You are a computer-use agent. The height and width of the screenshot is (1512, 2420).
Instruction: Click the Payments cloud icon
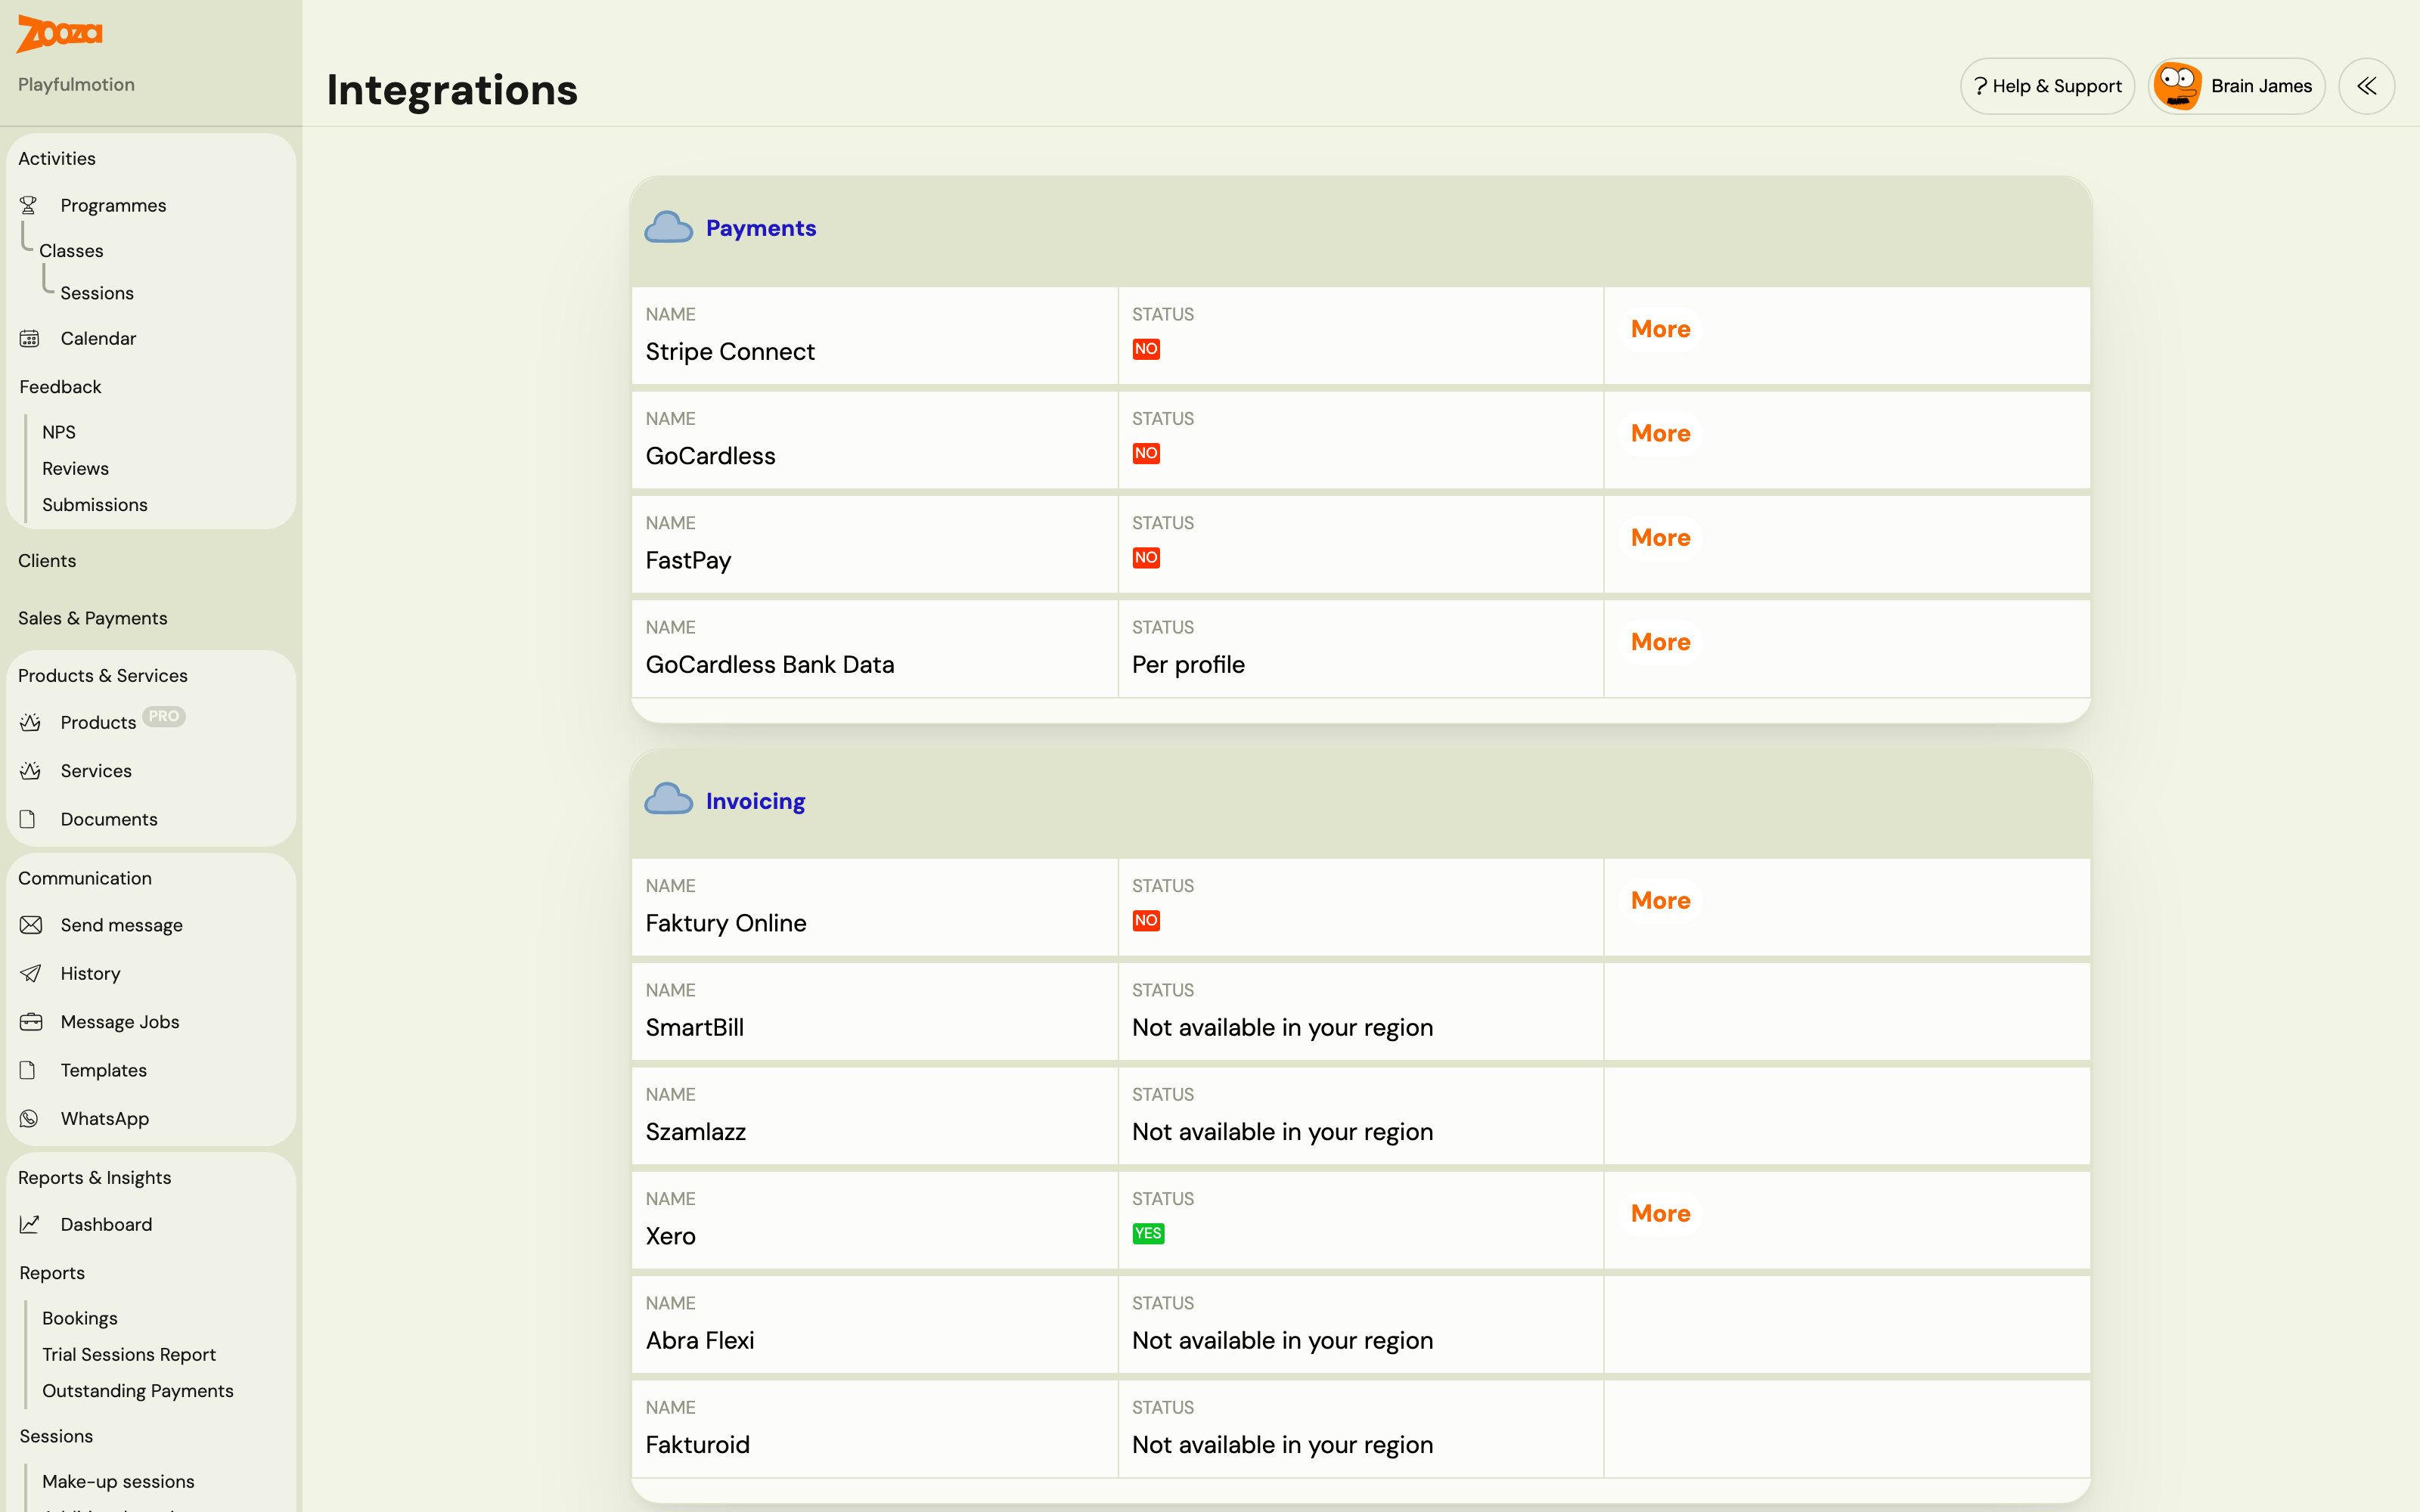(x=668, y=227)
